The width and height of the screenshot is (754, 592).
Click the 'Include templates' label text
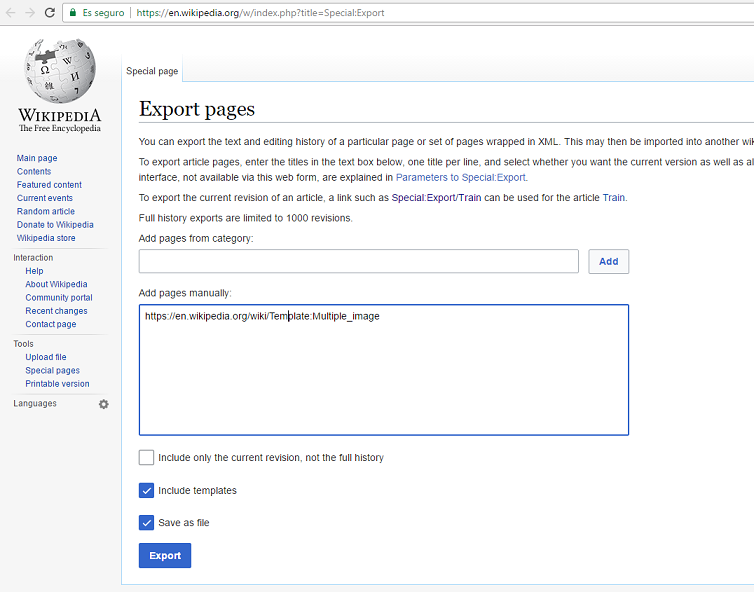pyautogui.click(x=198, y=491)
